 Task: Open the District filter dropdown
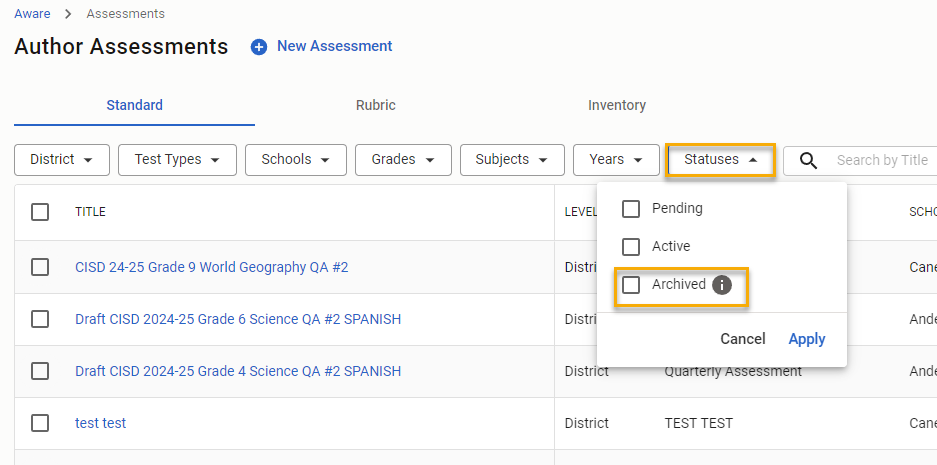tap(62, 160)
